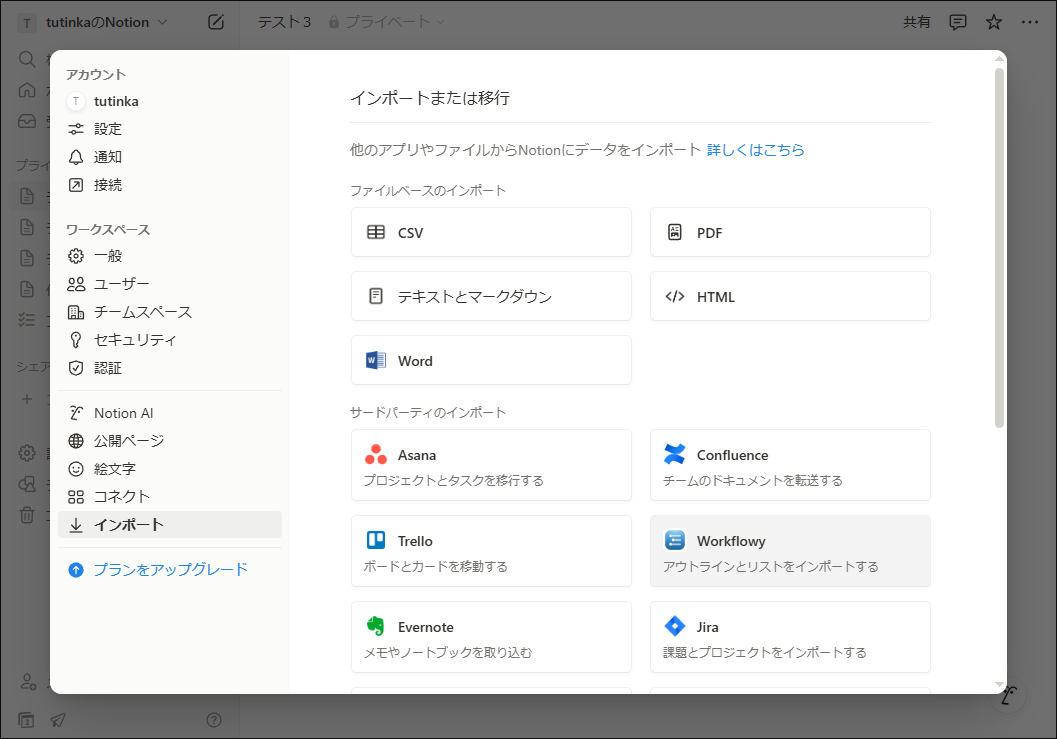Open ユーザー settings
Screen dimensions: 1057x739
pyautogui.click(x=170, y=284)
